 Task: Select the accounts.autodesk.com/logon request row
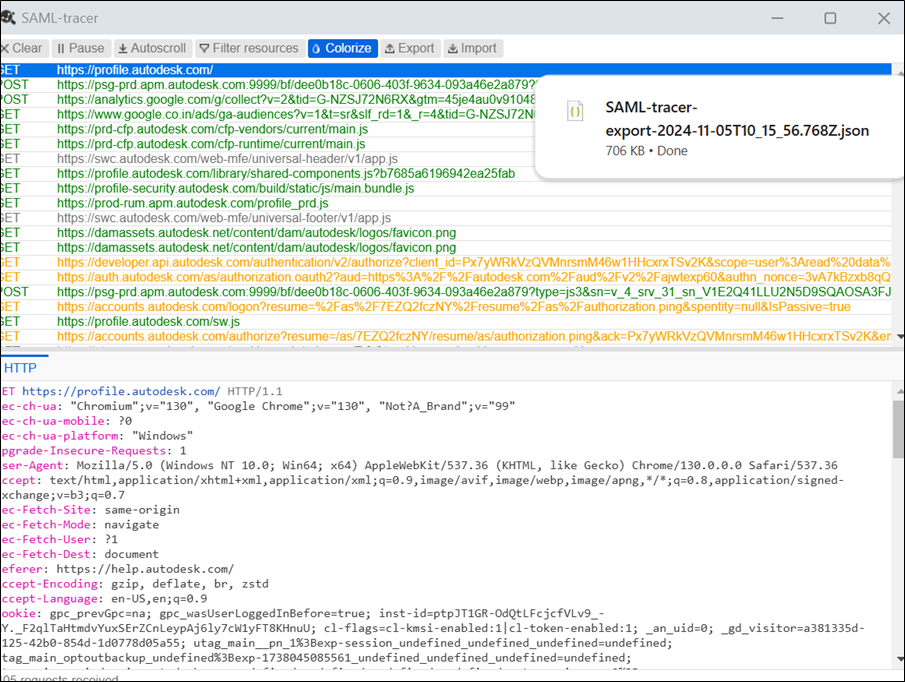446,307
